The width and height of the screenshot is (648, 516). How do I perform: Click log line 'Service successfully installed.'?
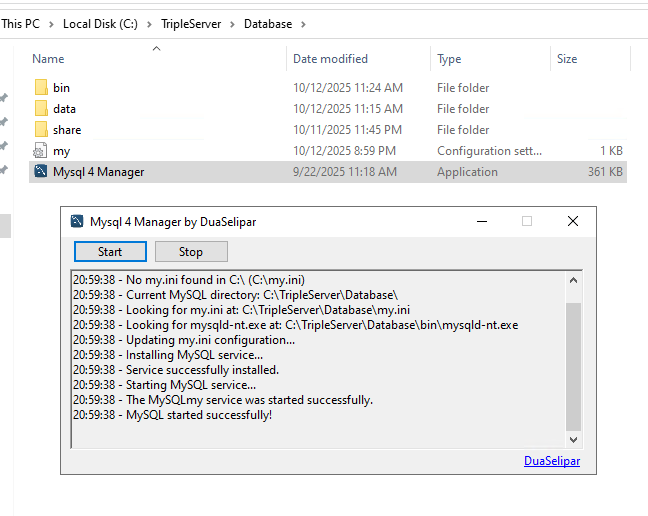pyautogui.click(x=176, y=370)
